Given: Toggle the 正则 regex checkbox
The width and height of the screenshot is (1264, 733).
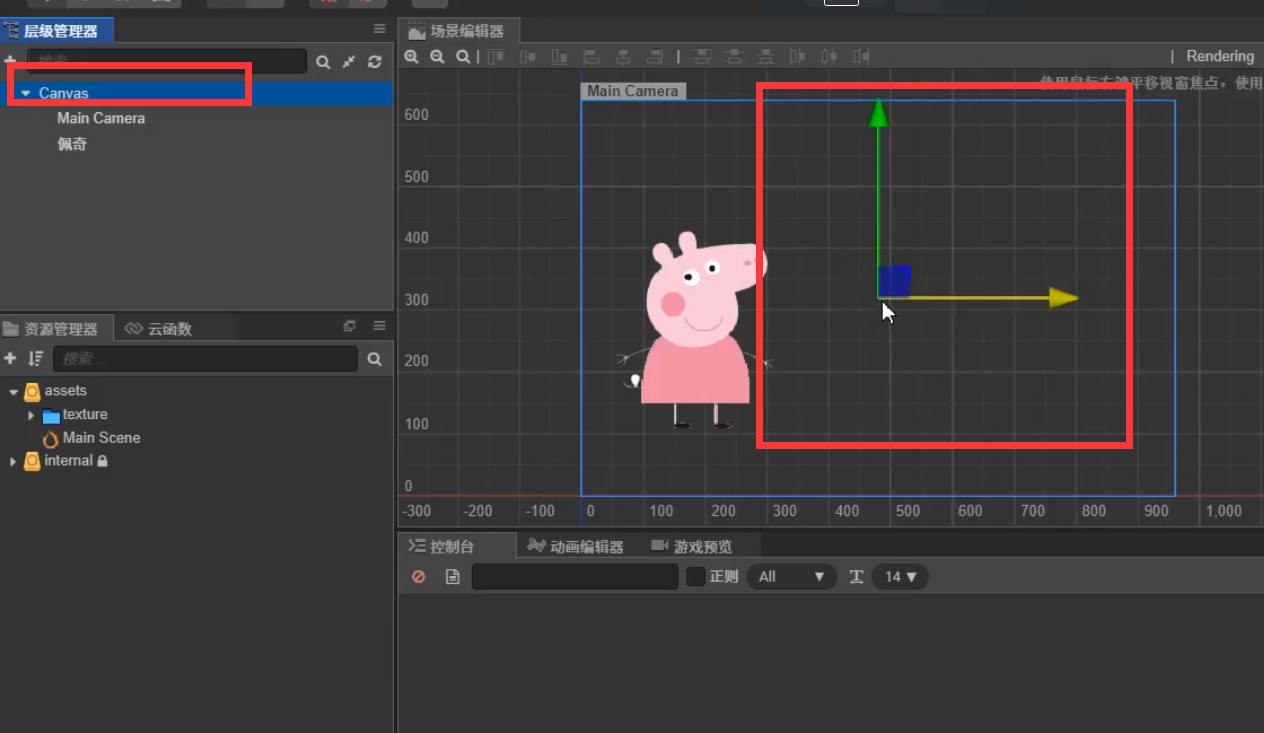Looking at the screenshot, I should pyautogui.click(x=696, y=577).
